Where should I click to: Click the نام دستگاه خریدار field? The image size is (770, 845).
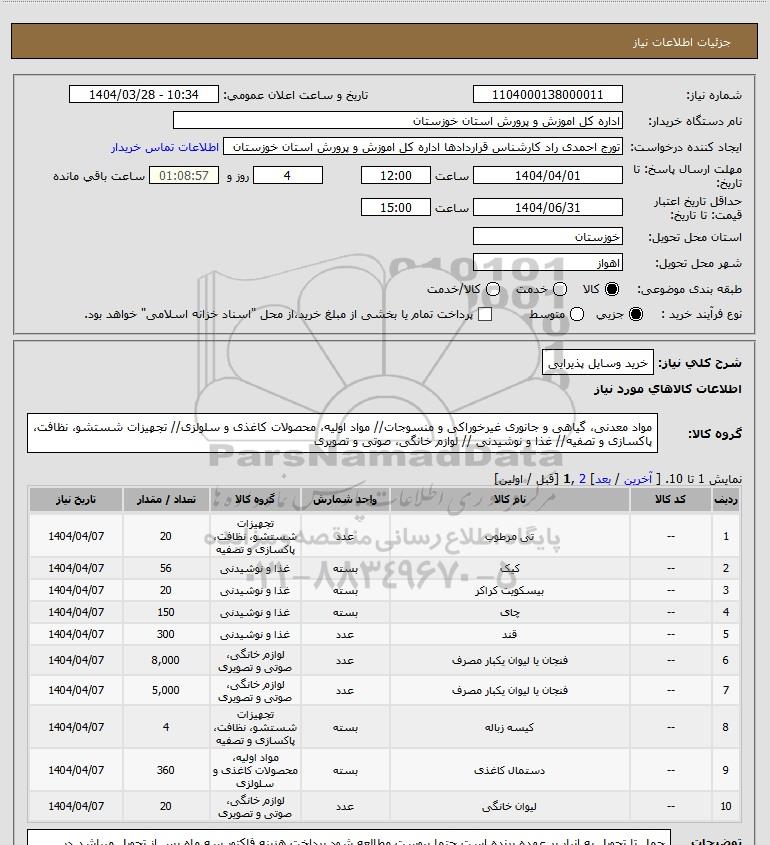click(398, 121)
